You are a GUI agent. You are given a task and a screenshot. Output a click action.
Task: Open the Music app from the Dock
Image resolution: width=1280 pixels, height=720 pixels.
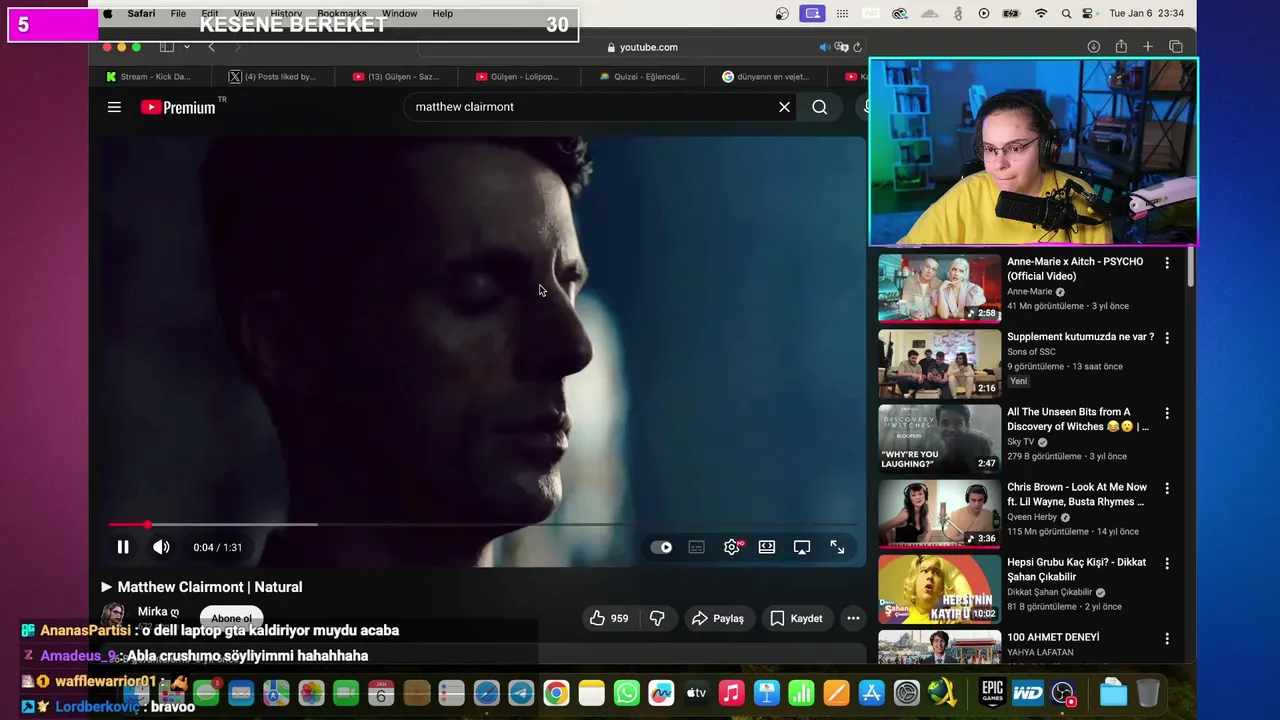[732, 693]
